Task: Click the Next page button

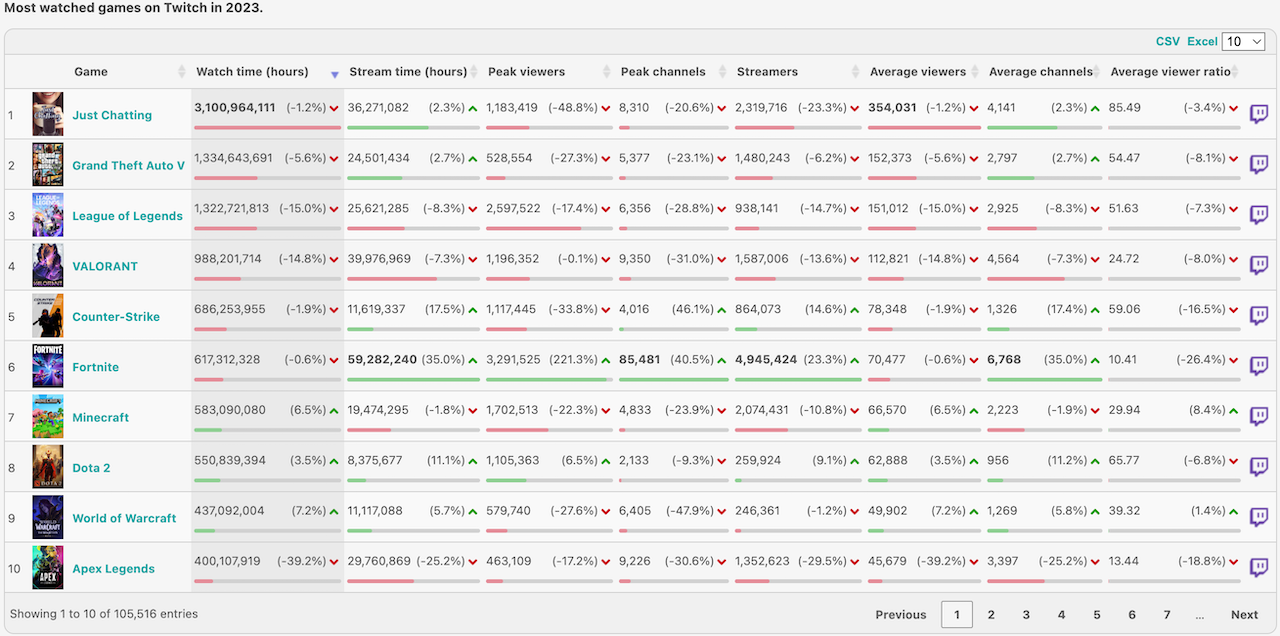Action: [x=1244, y=615]
